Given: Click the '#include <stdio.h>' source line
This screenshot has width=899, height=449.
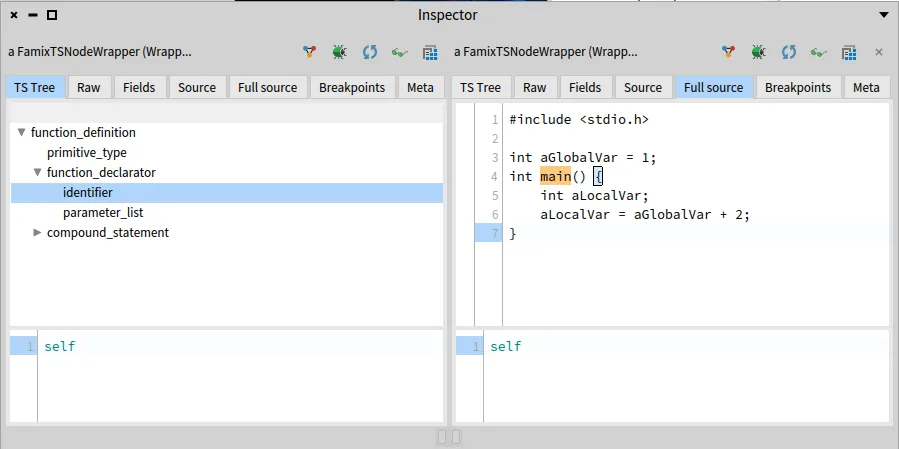Looking at the screenshot, I should (579, 119).
